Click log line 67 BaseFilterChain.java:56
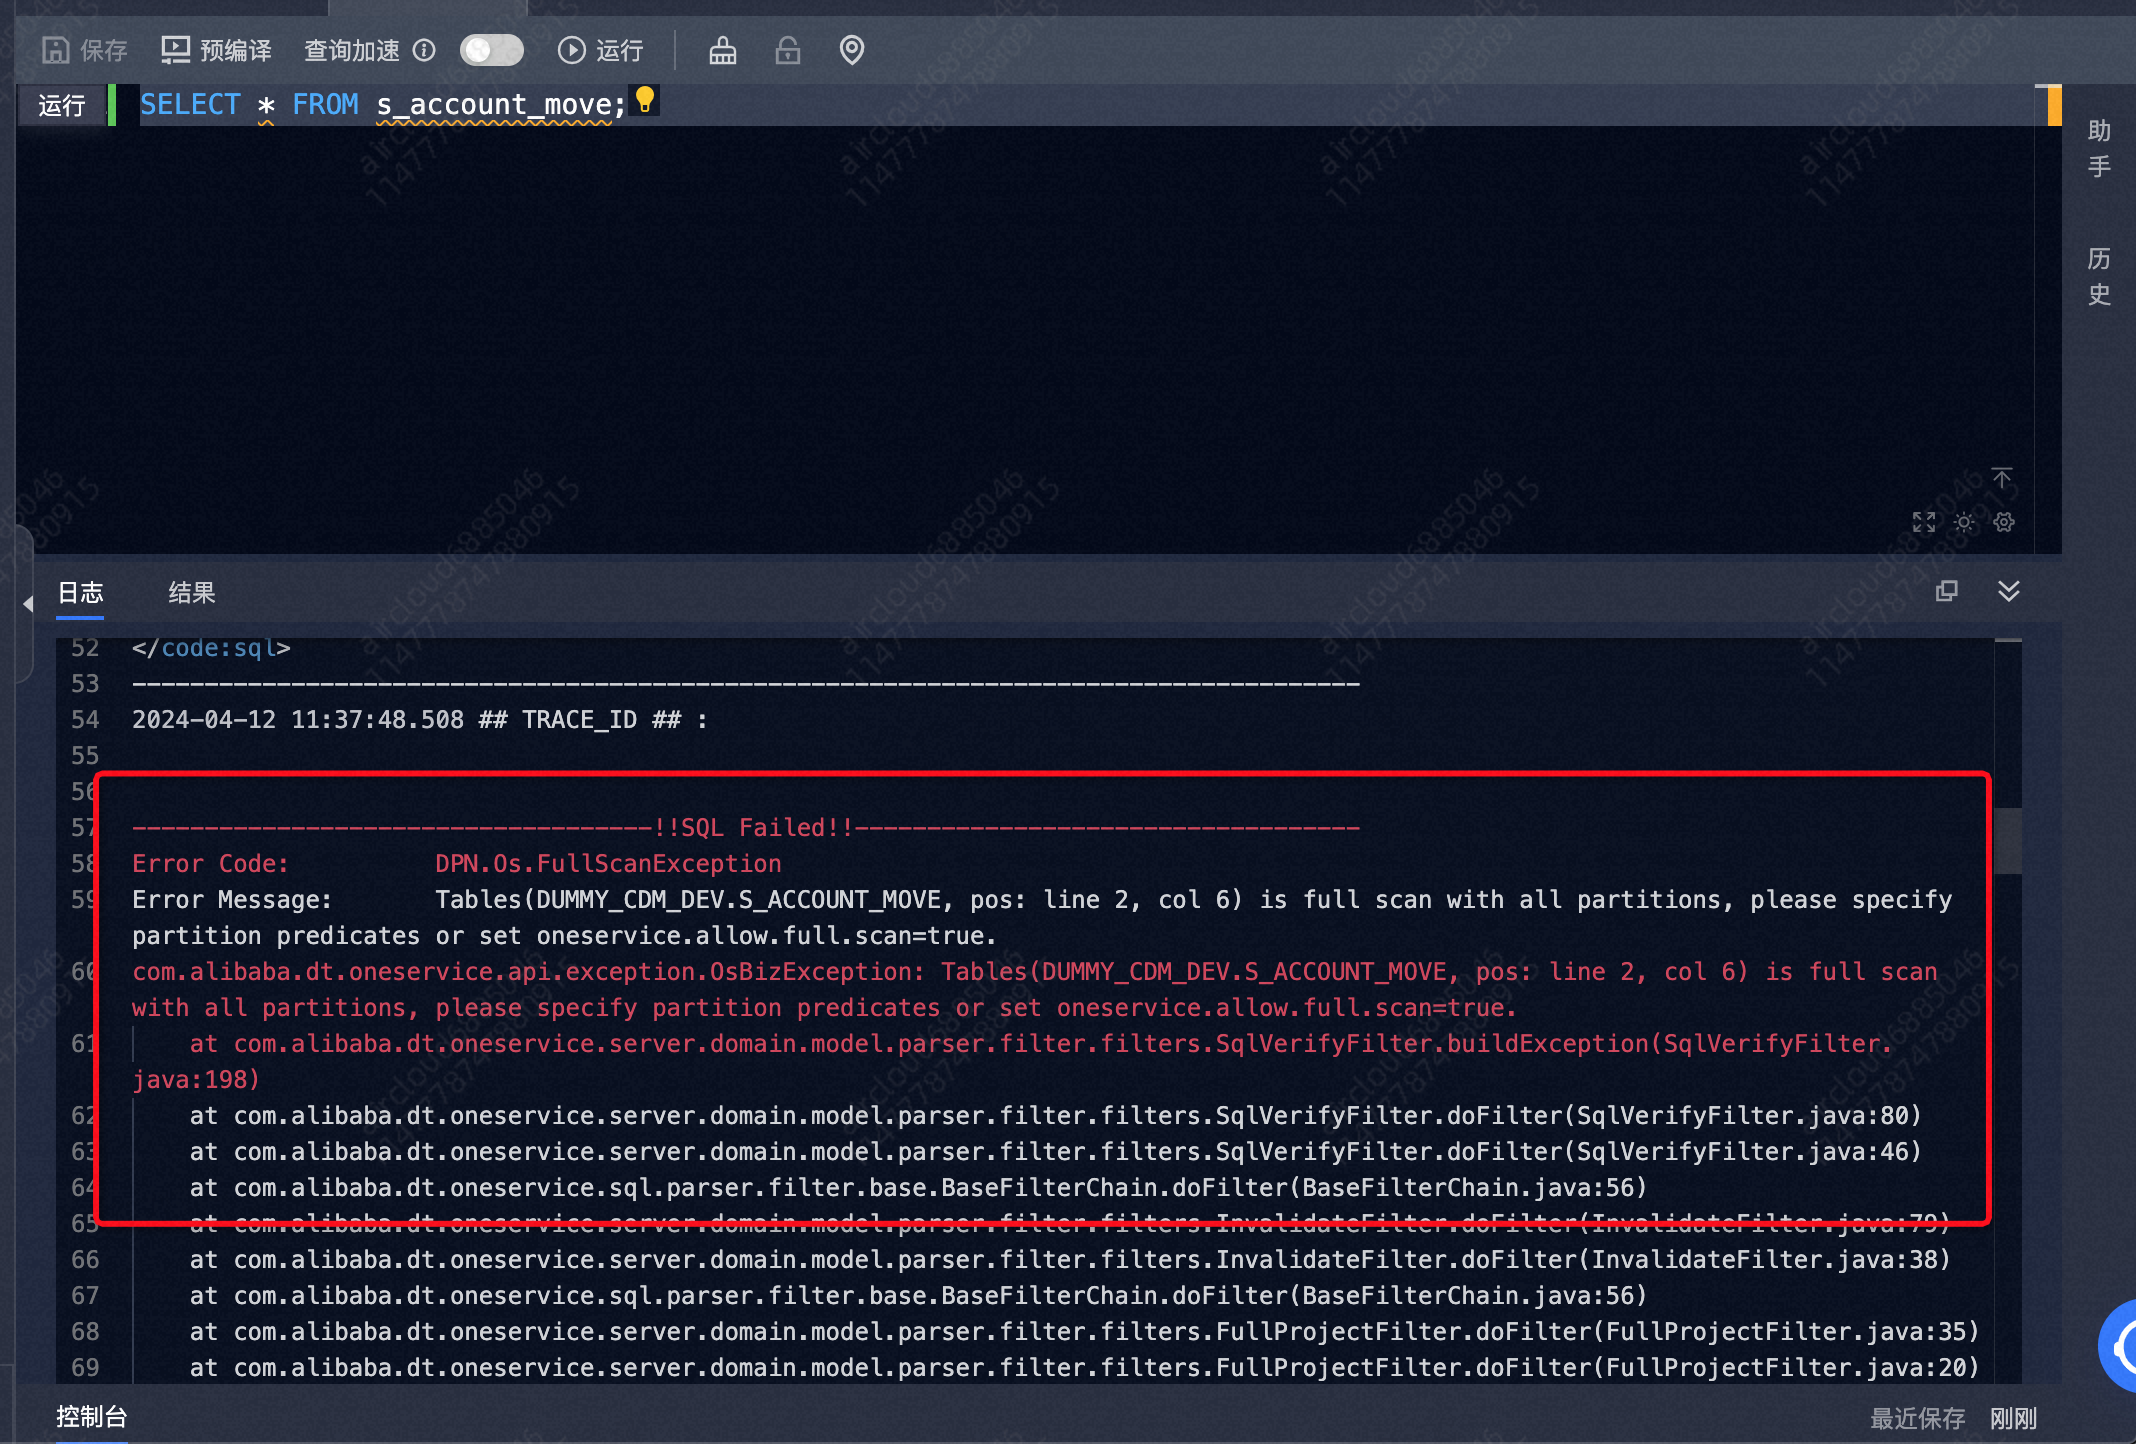Viewport: 2136px width, 1444px height. pos(918,1296)
